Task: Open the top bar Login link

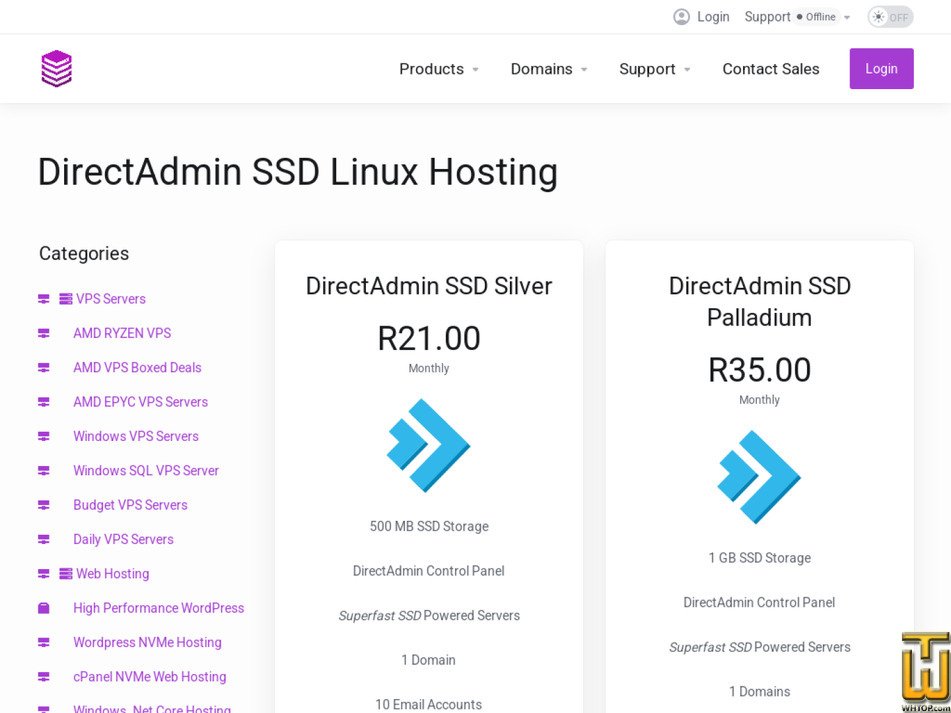Action: (x=713, y=17)
